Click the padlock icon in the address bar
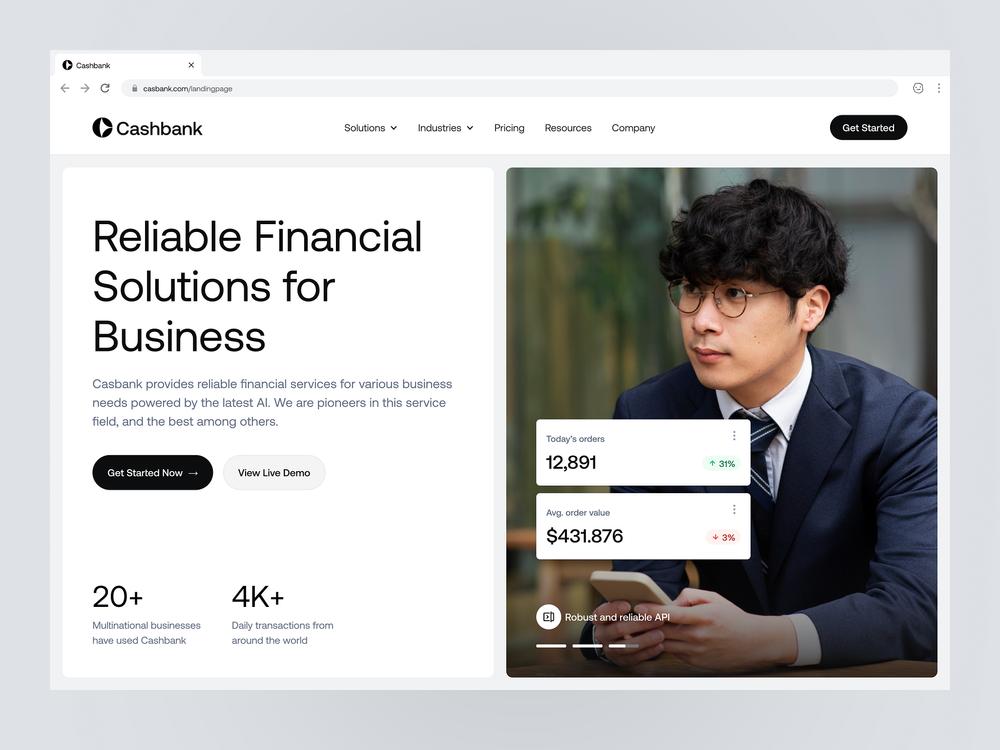The image size is (1000, 750). (x=135, y=89)
